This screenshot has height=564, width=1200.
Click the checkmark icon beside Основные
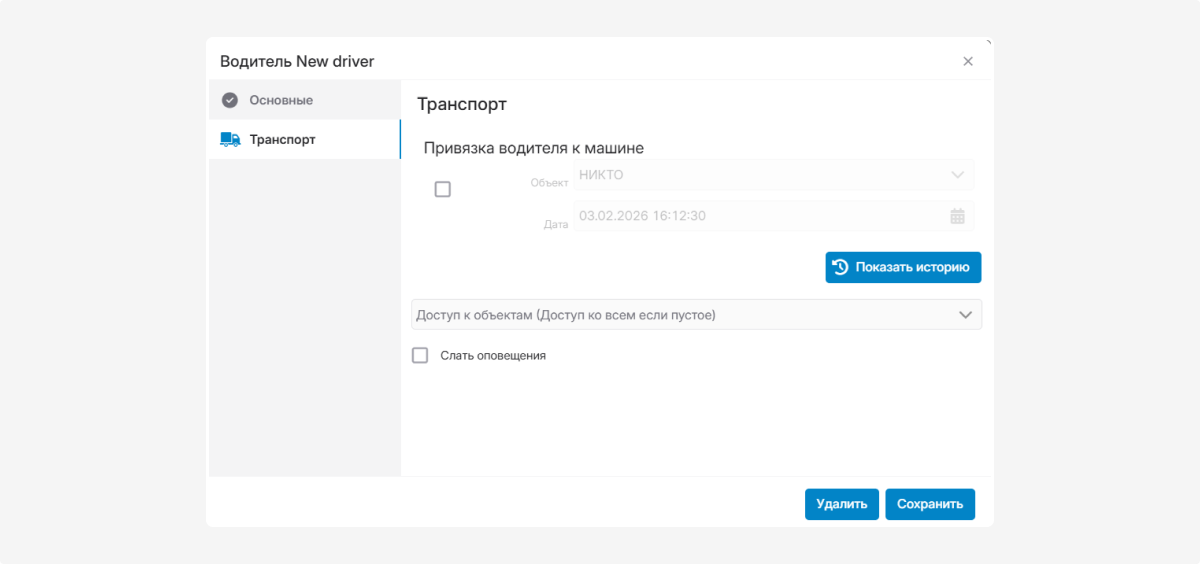[x=230, y=100]
